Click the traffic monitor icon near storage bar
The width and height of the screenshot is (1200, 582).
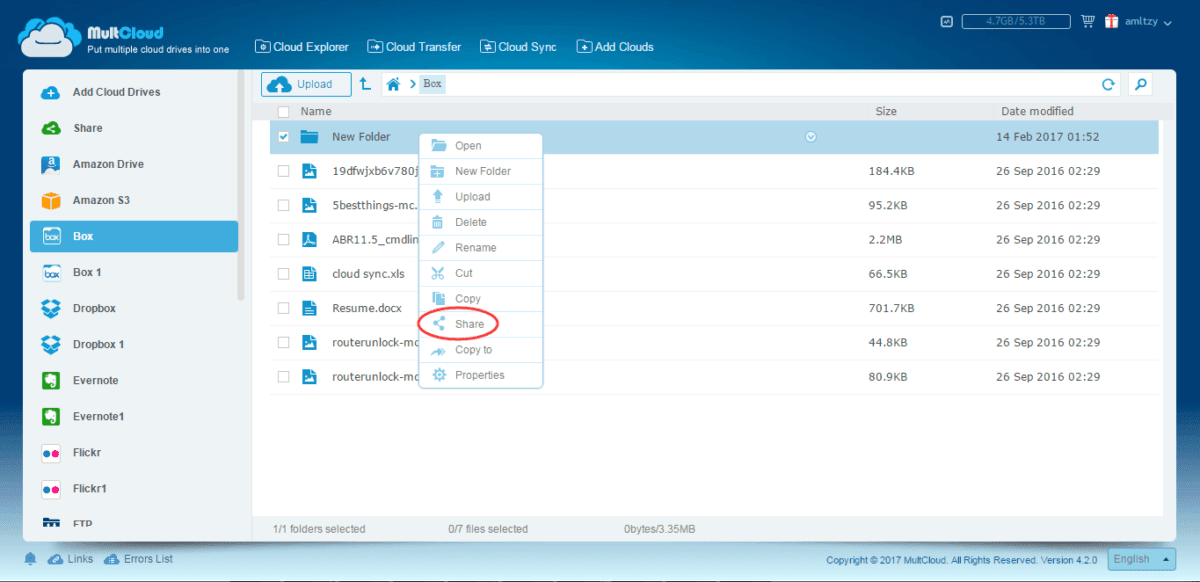coord(946,20)
